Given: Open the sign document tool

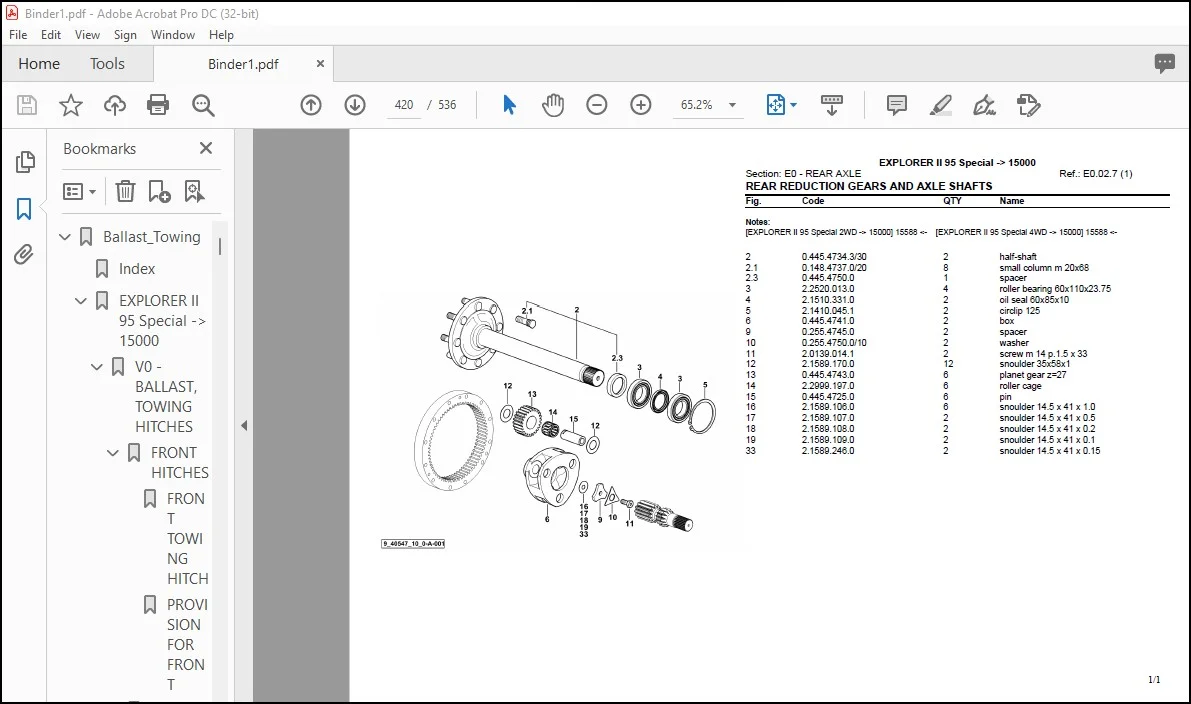Looking at the screenshot, I should (x=984, y=105).
